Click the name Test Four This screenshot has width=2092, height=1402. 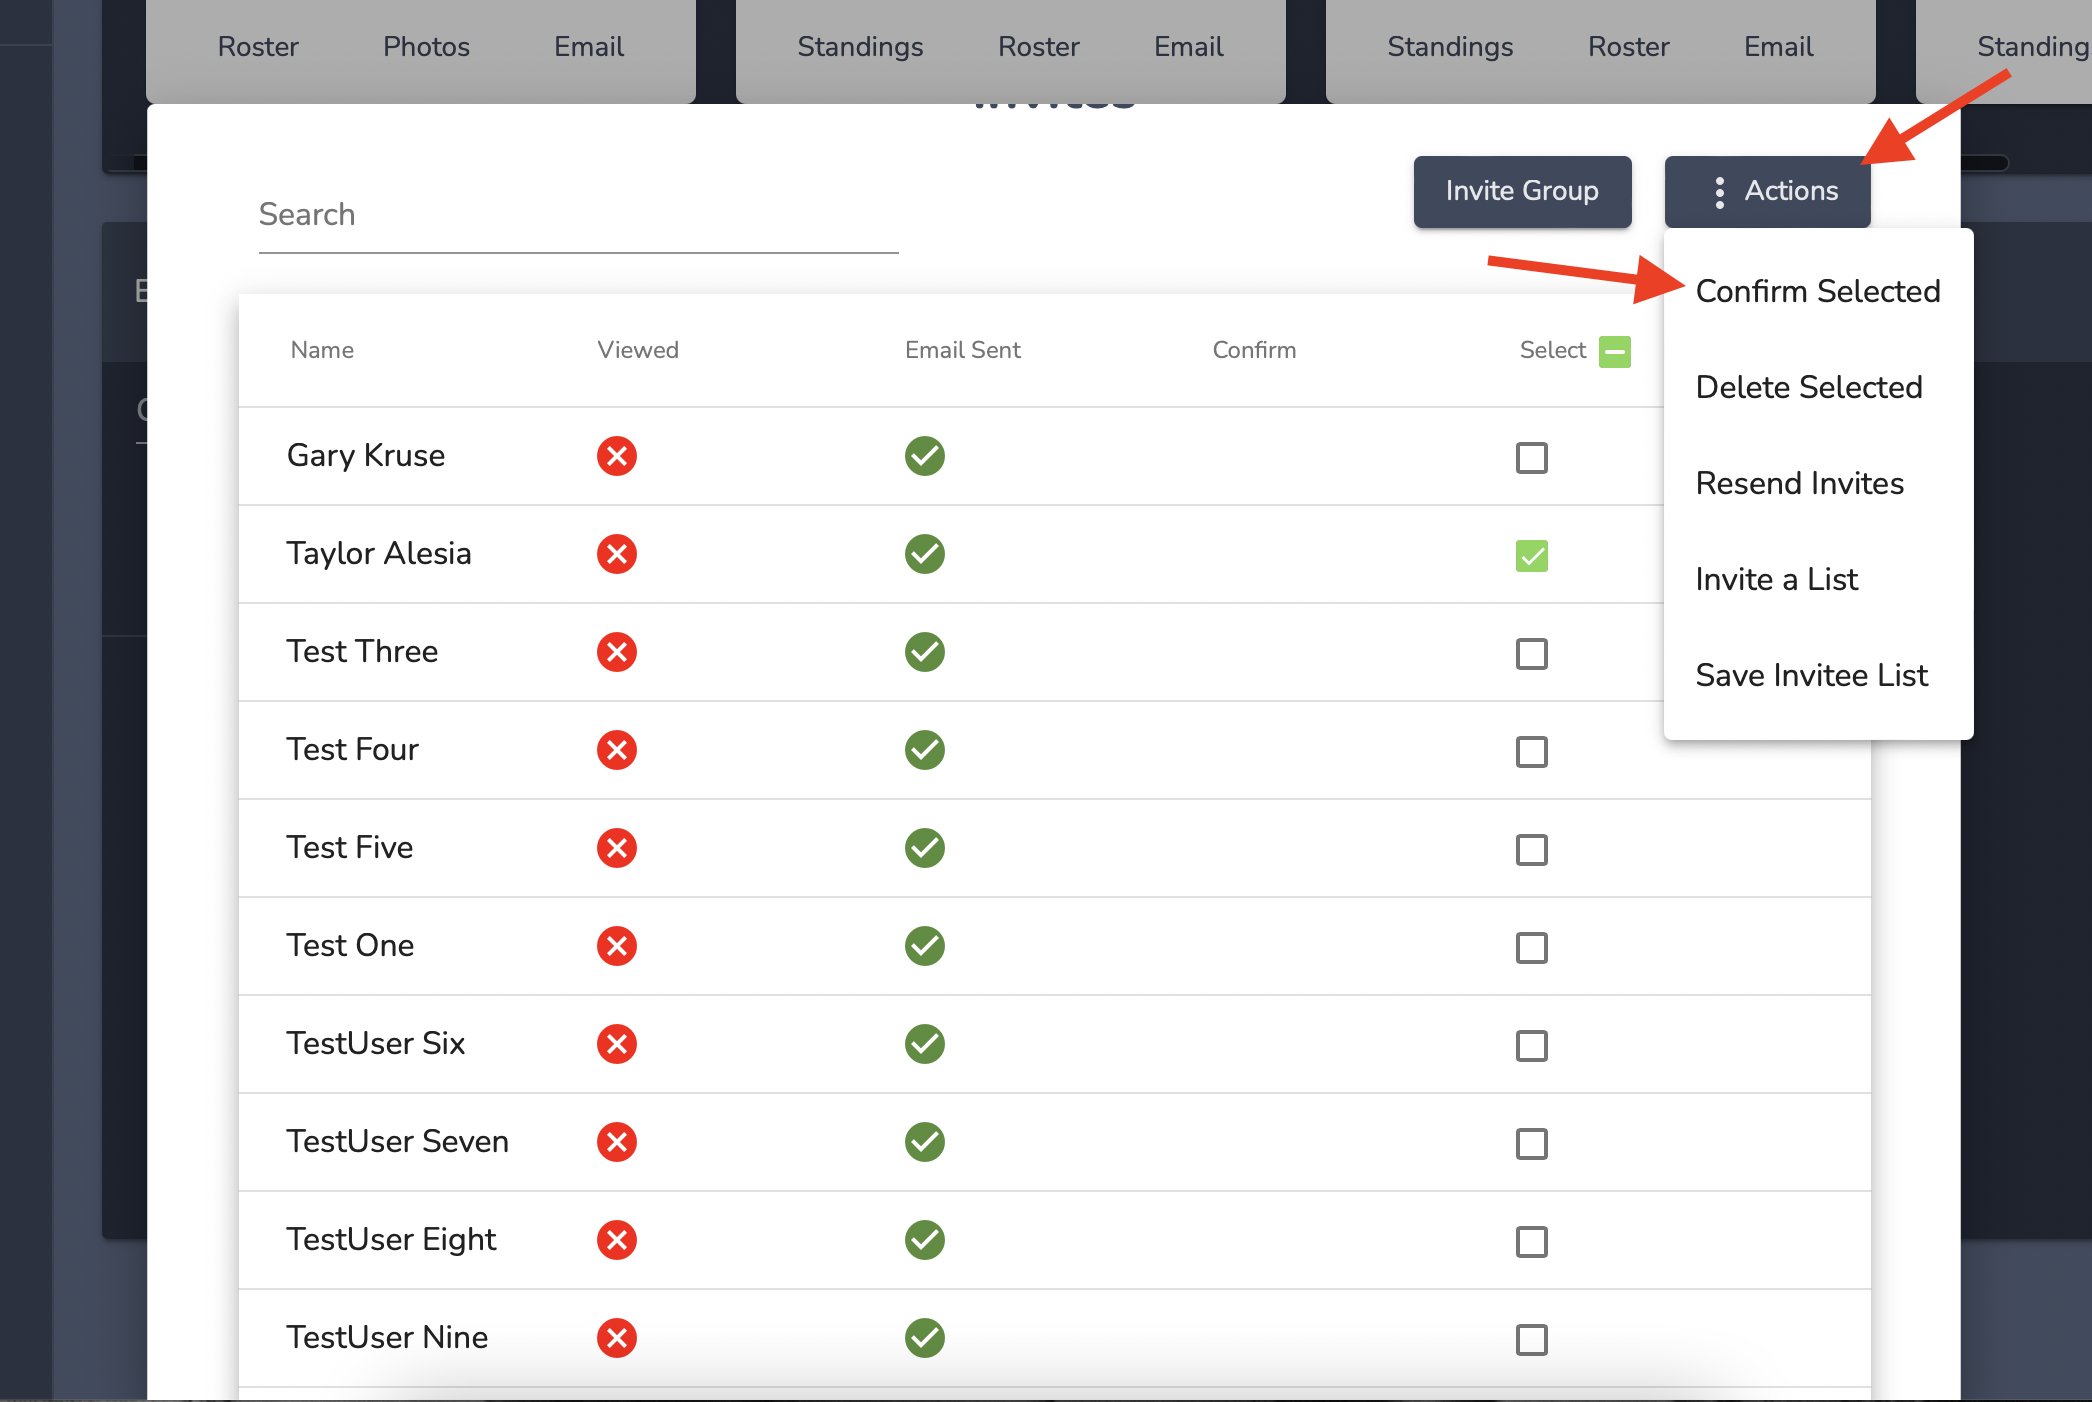point(352,750)
